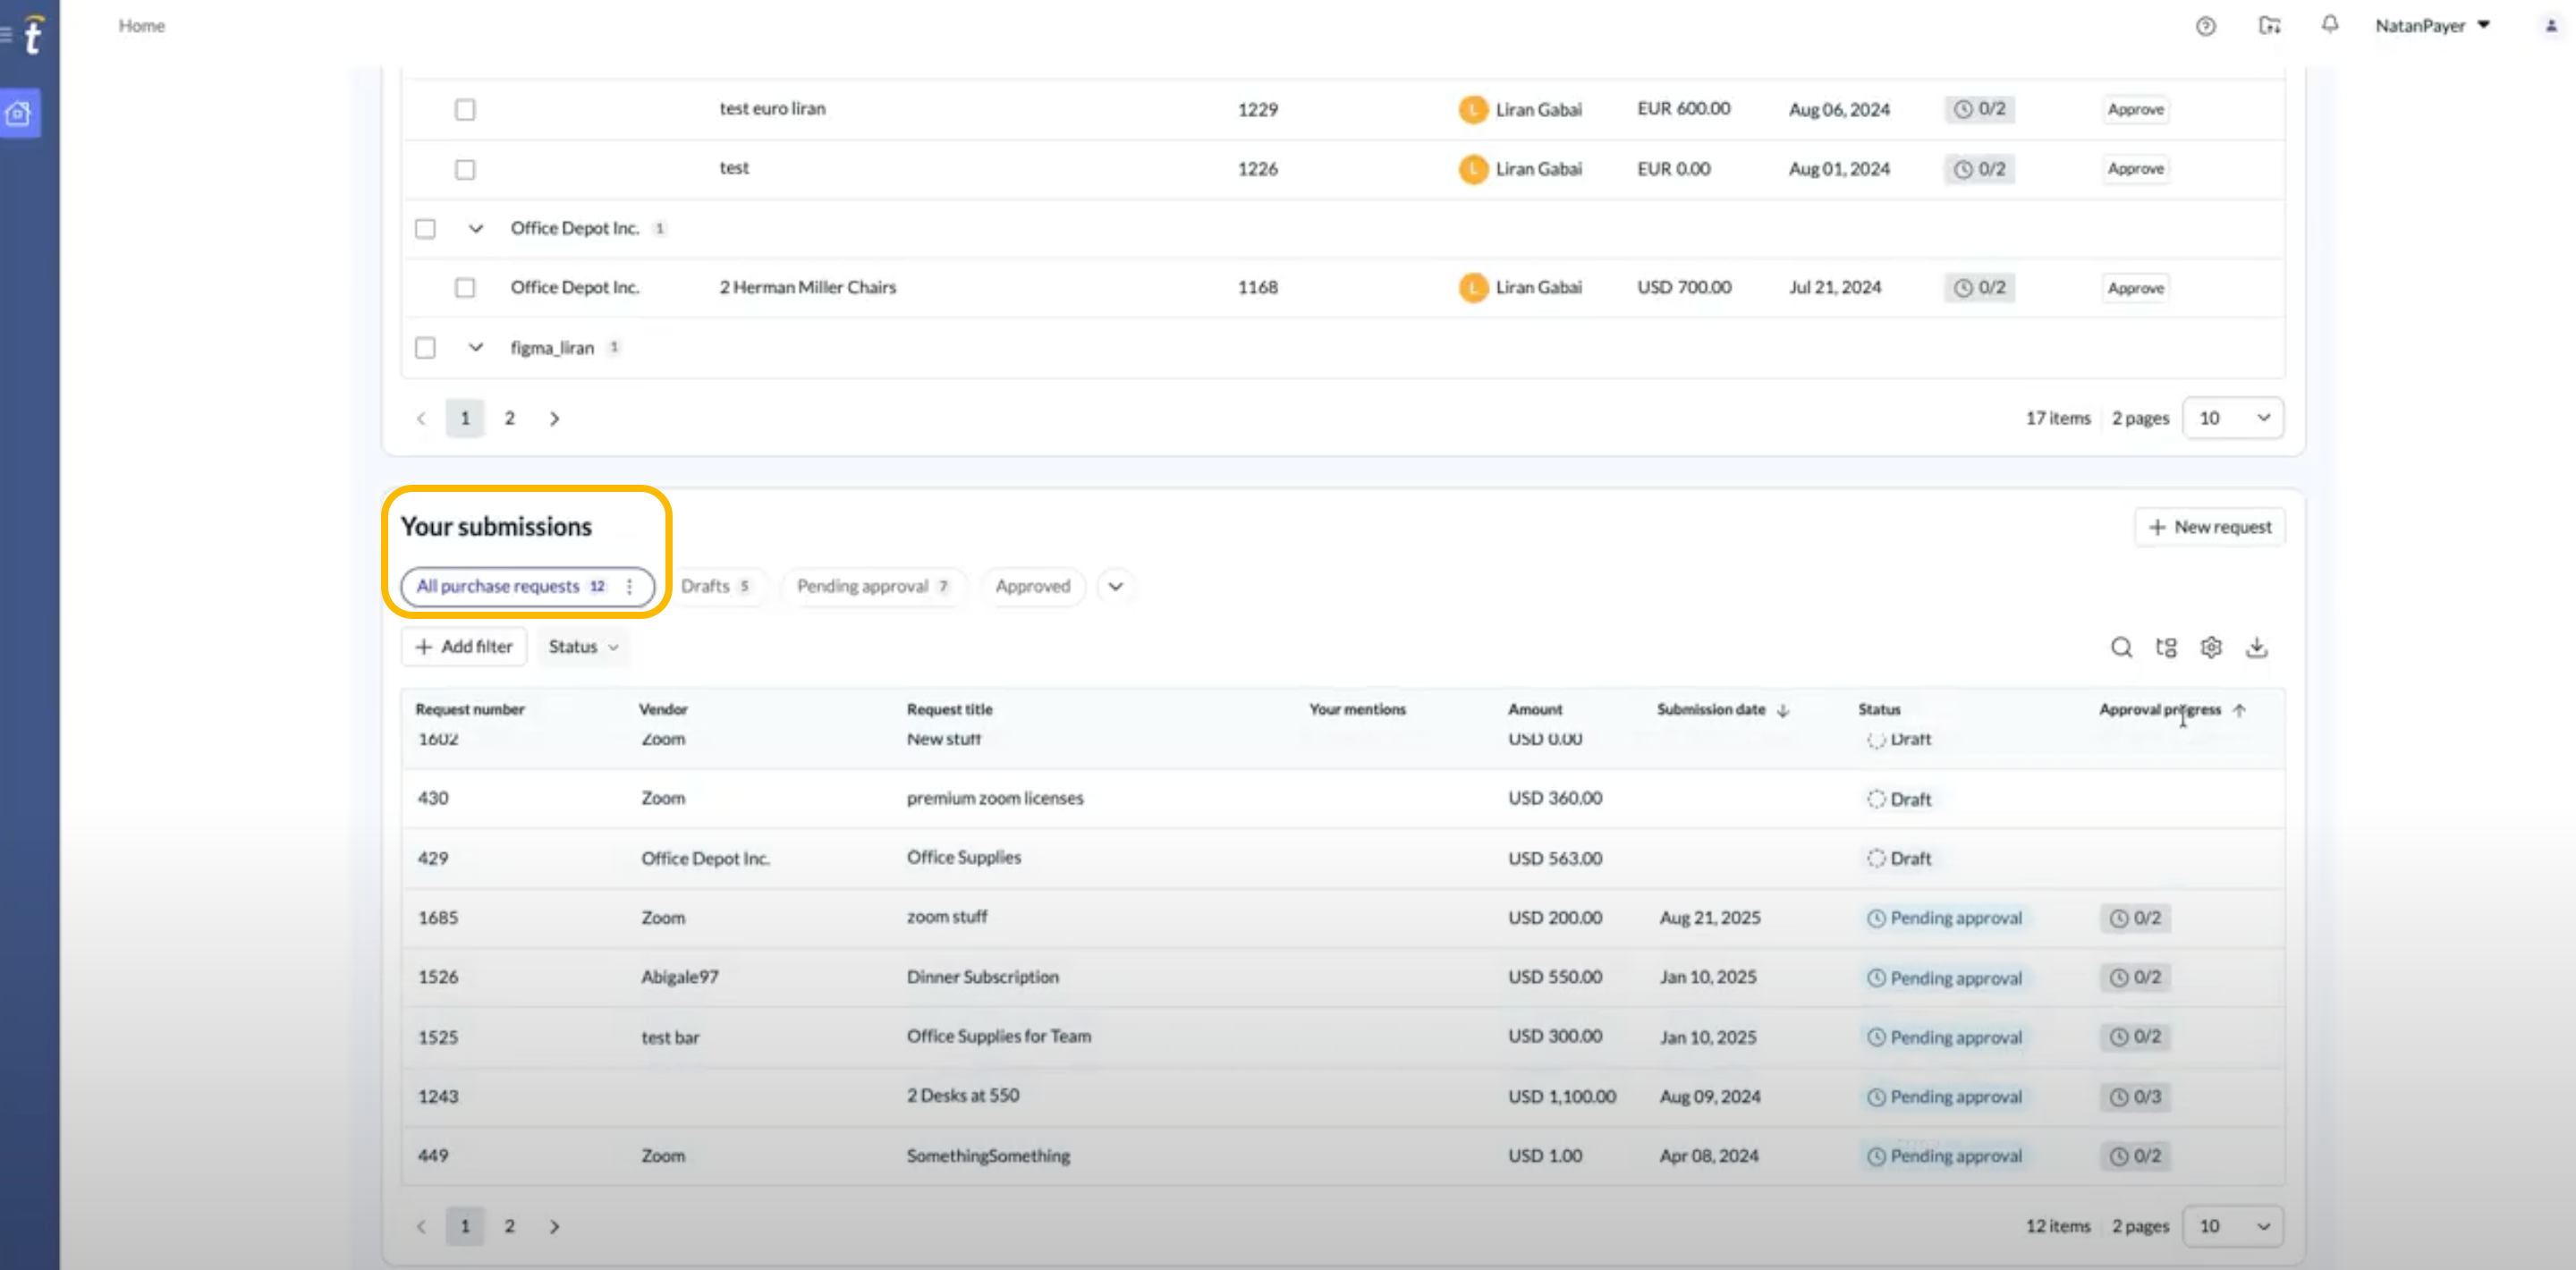Open three-dot menu on All purchase requests
2576x1270 pixels.
point(629,586)
